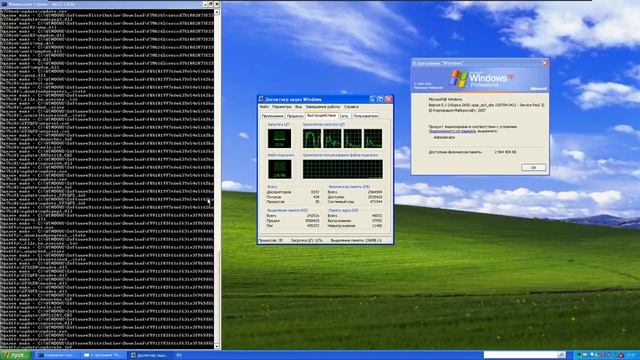Switch to the Процессы tab

tap(295, 116)
